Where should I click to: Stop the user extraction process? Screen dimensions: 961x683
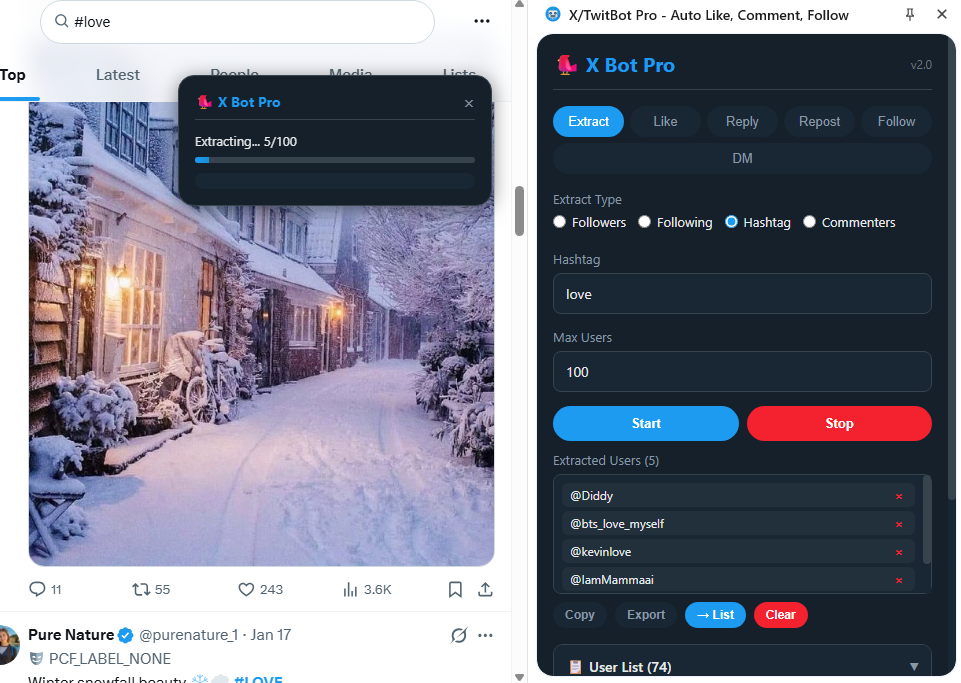point(838,423)
